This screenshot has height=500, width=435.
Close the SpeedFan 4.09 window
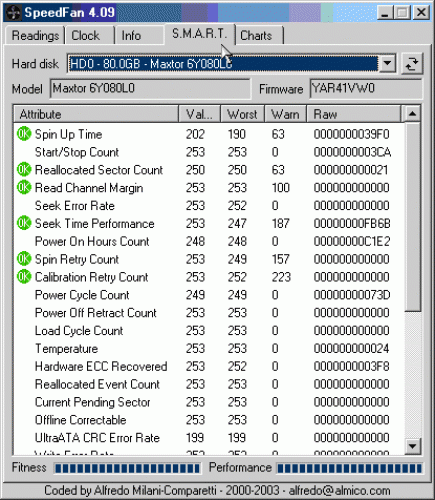421,13
